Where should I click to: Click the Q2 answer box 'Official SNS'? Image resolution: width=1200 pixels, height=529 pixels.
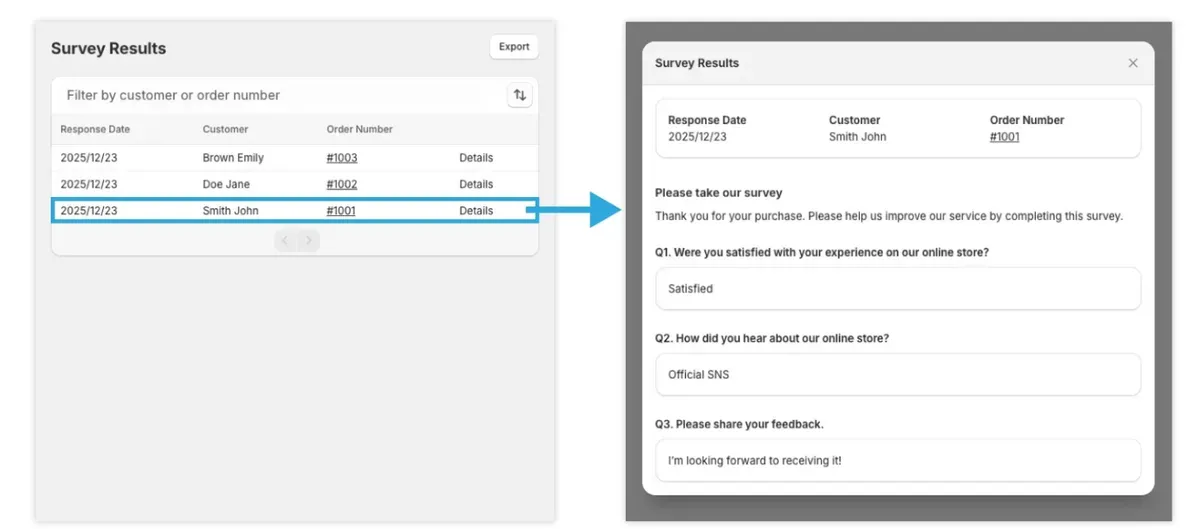[x=898, y=375]
